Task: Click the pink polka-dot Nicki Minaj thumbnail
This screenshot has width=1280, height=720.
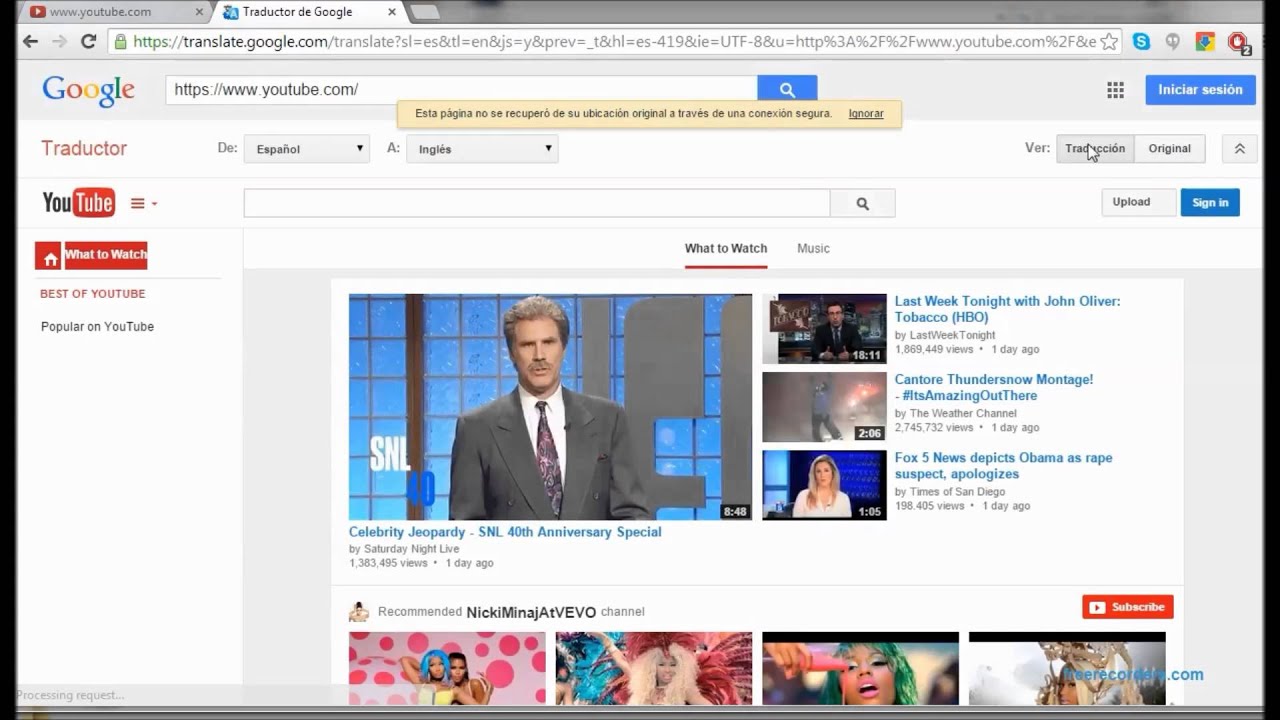Action: 447,668
